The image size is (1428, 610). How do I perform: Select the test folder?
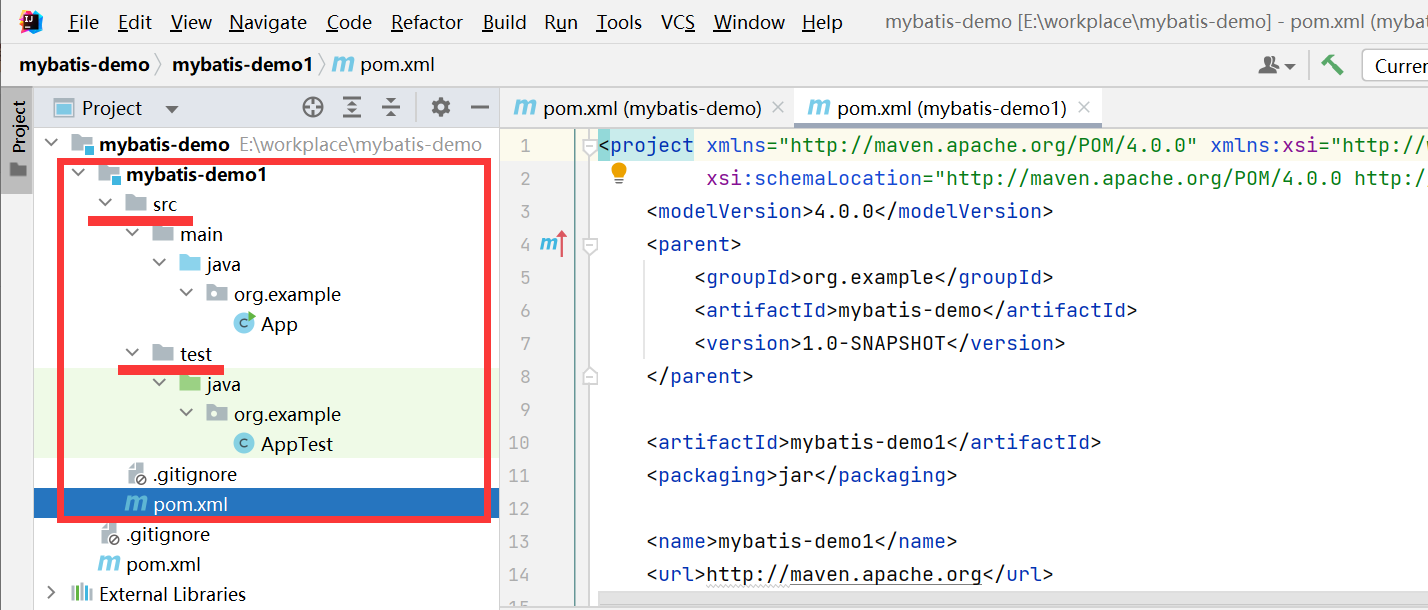tap(182, 354)
